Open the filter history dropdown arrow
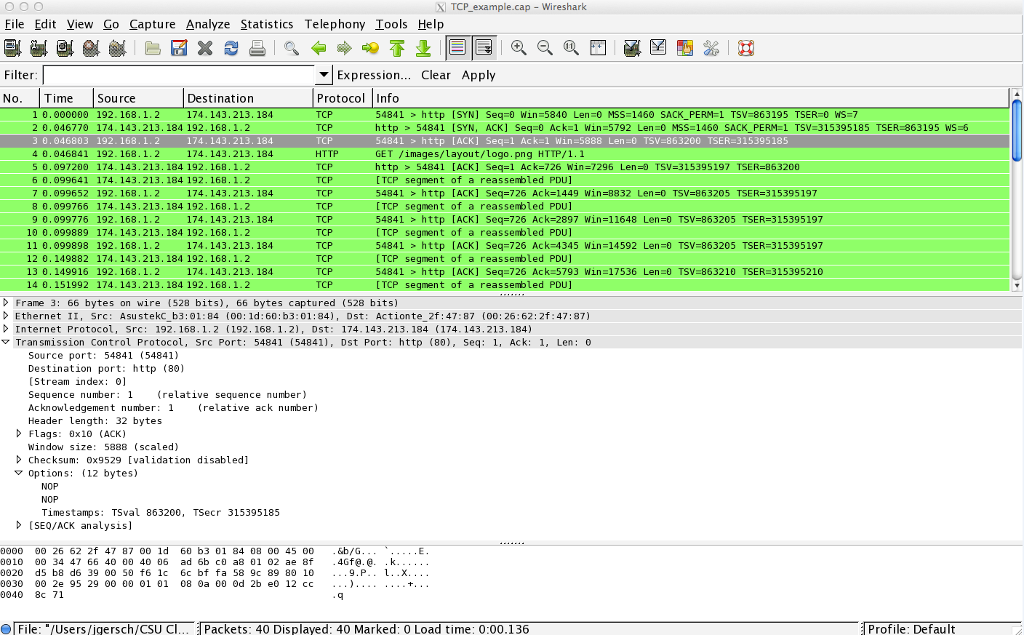This screenshot has height=635, width=1024. (x=324, y=75)
